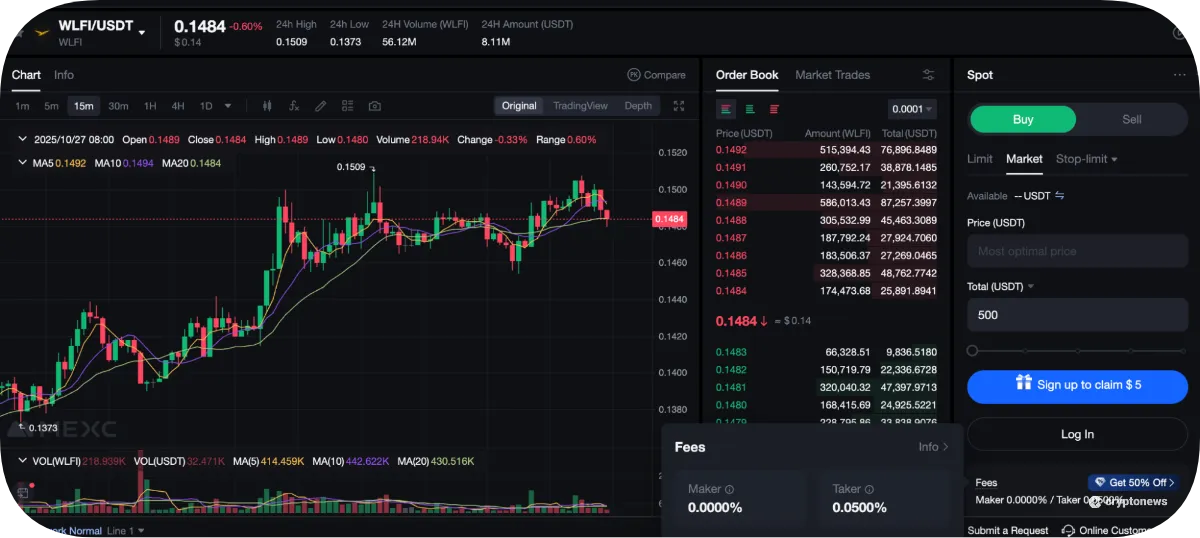The image size is (1200, 538).
Task: Take a chart snapshot with camera icon
Action: coord(374,106)
